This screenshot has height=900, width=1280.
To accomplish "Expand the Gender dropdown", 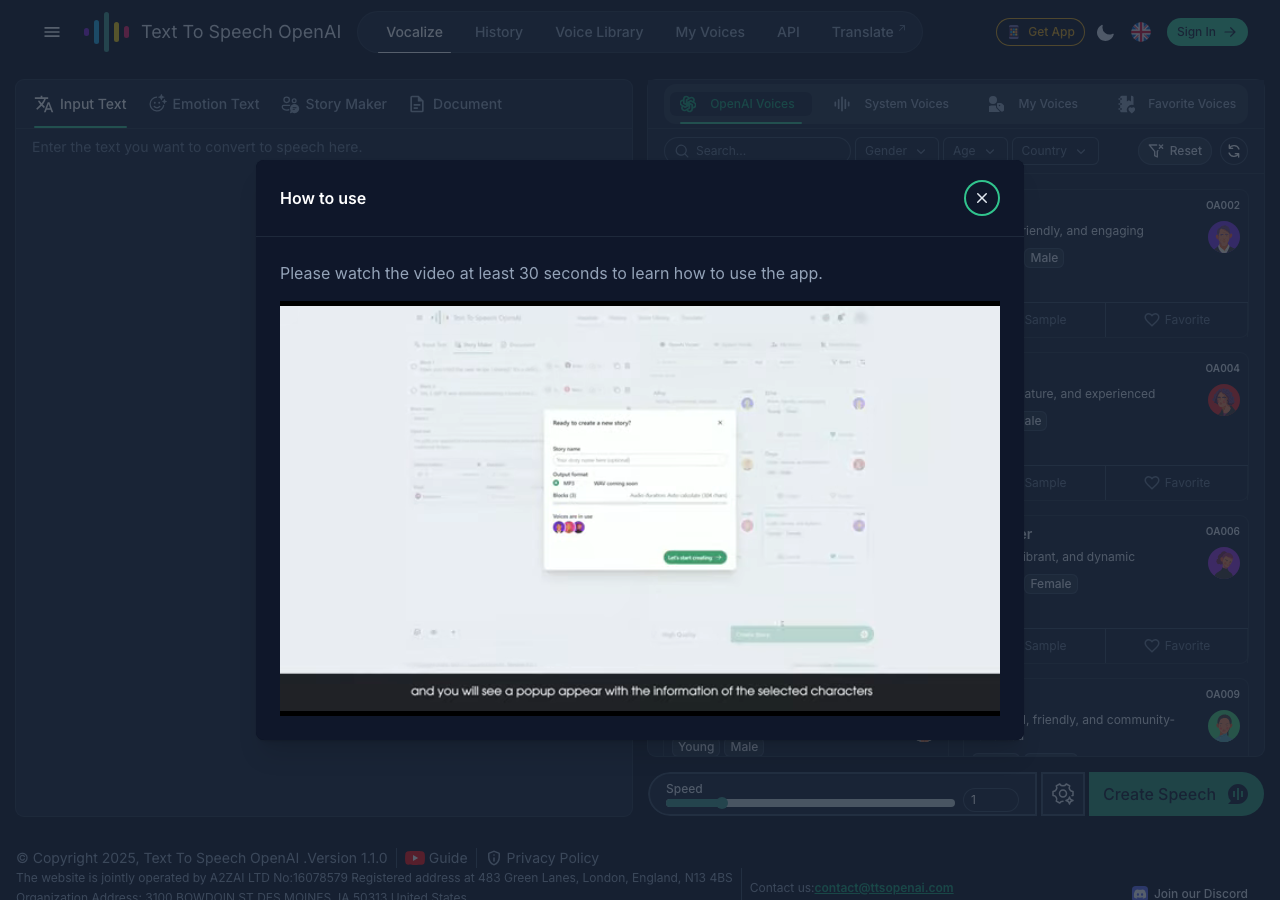I will (896, 151).
